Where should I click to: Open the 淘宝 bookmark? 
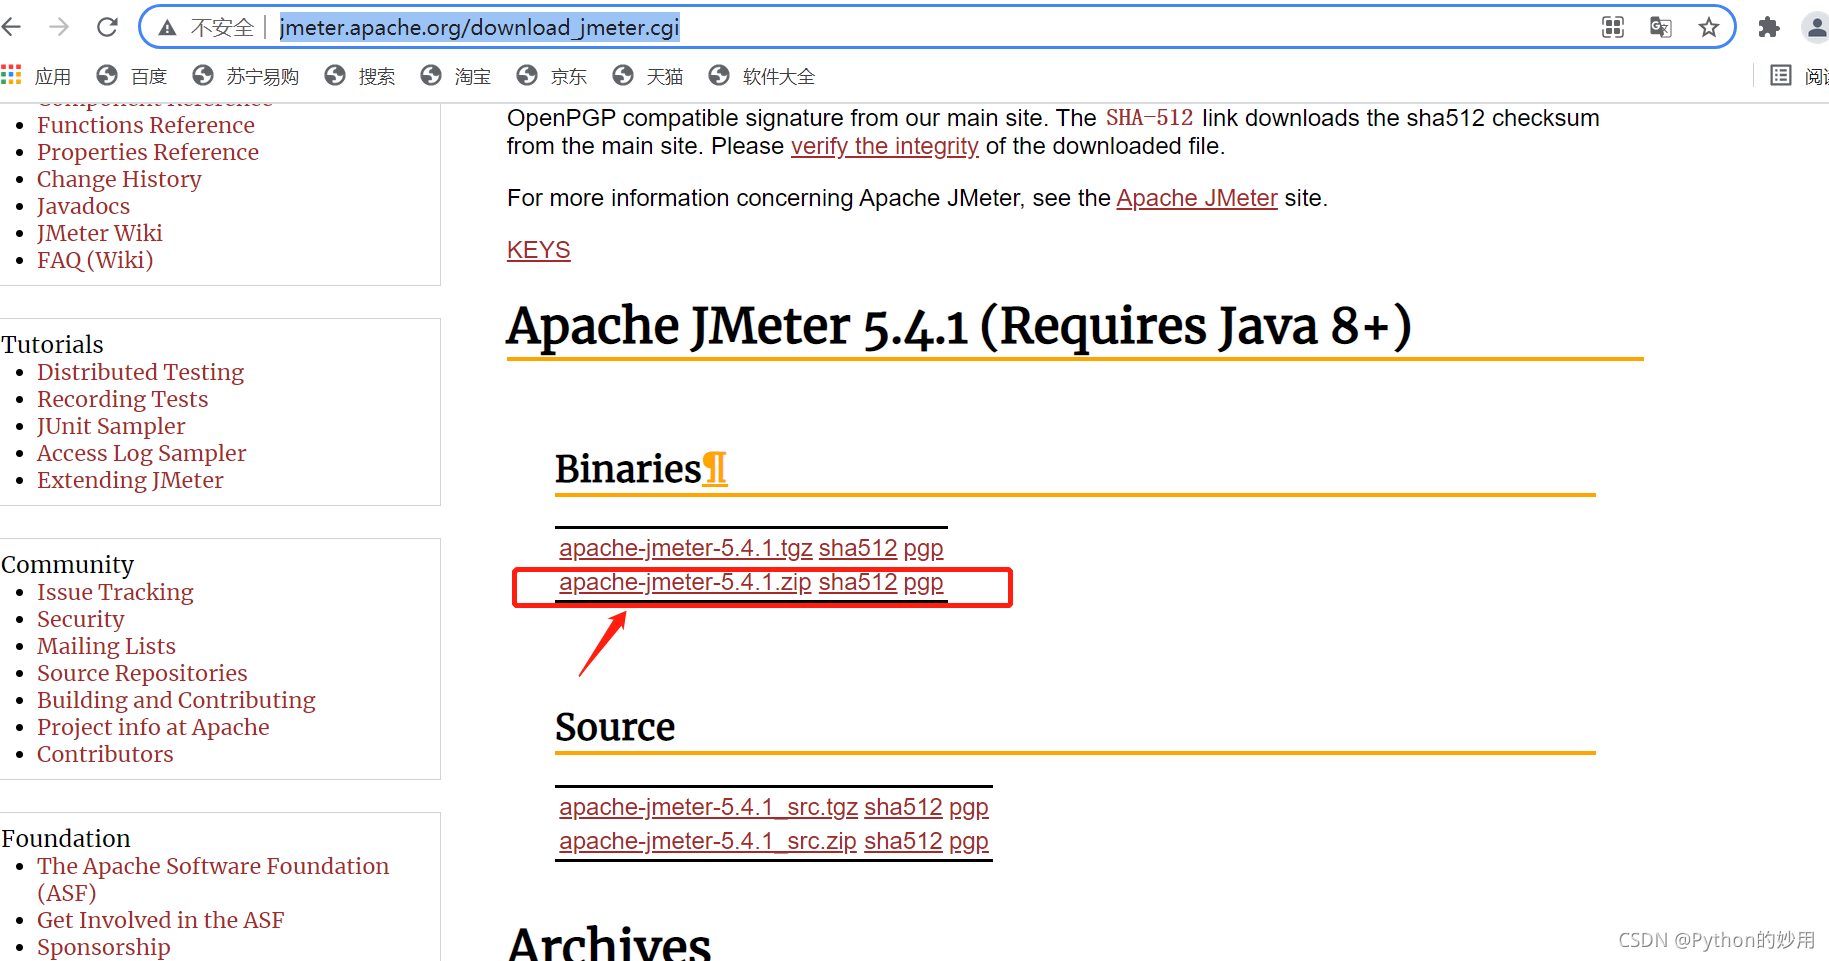456,76
